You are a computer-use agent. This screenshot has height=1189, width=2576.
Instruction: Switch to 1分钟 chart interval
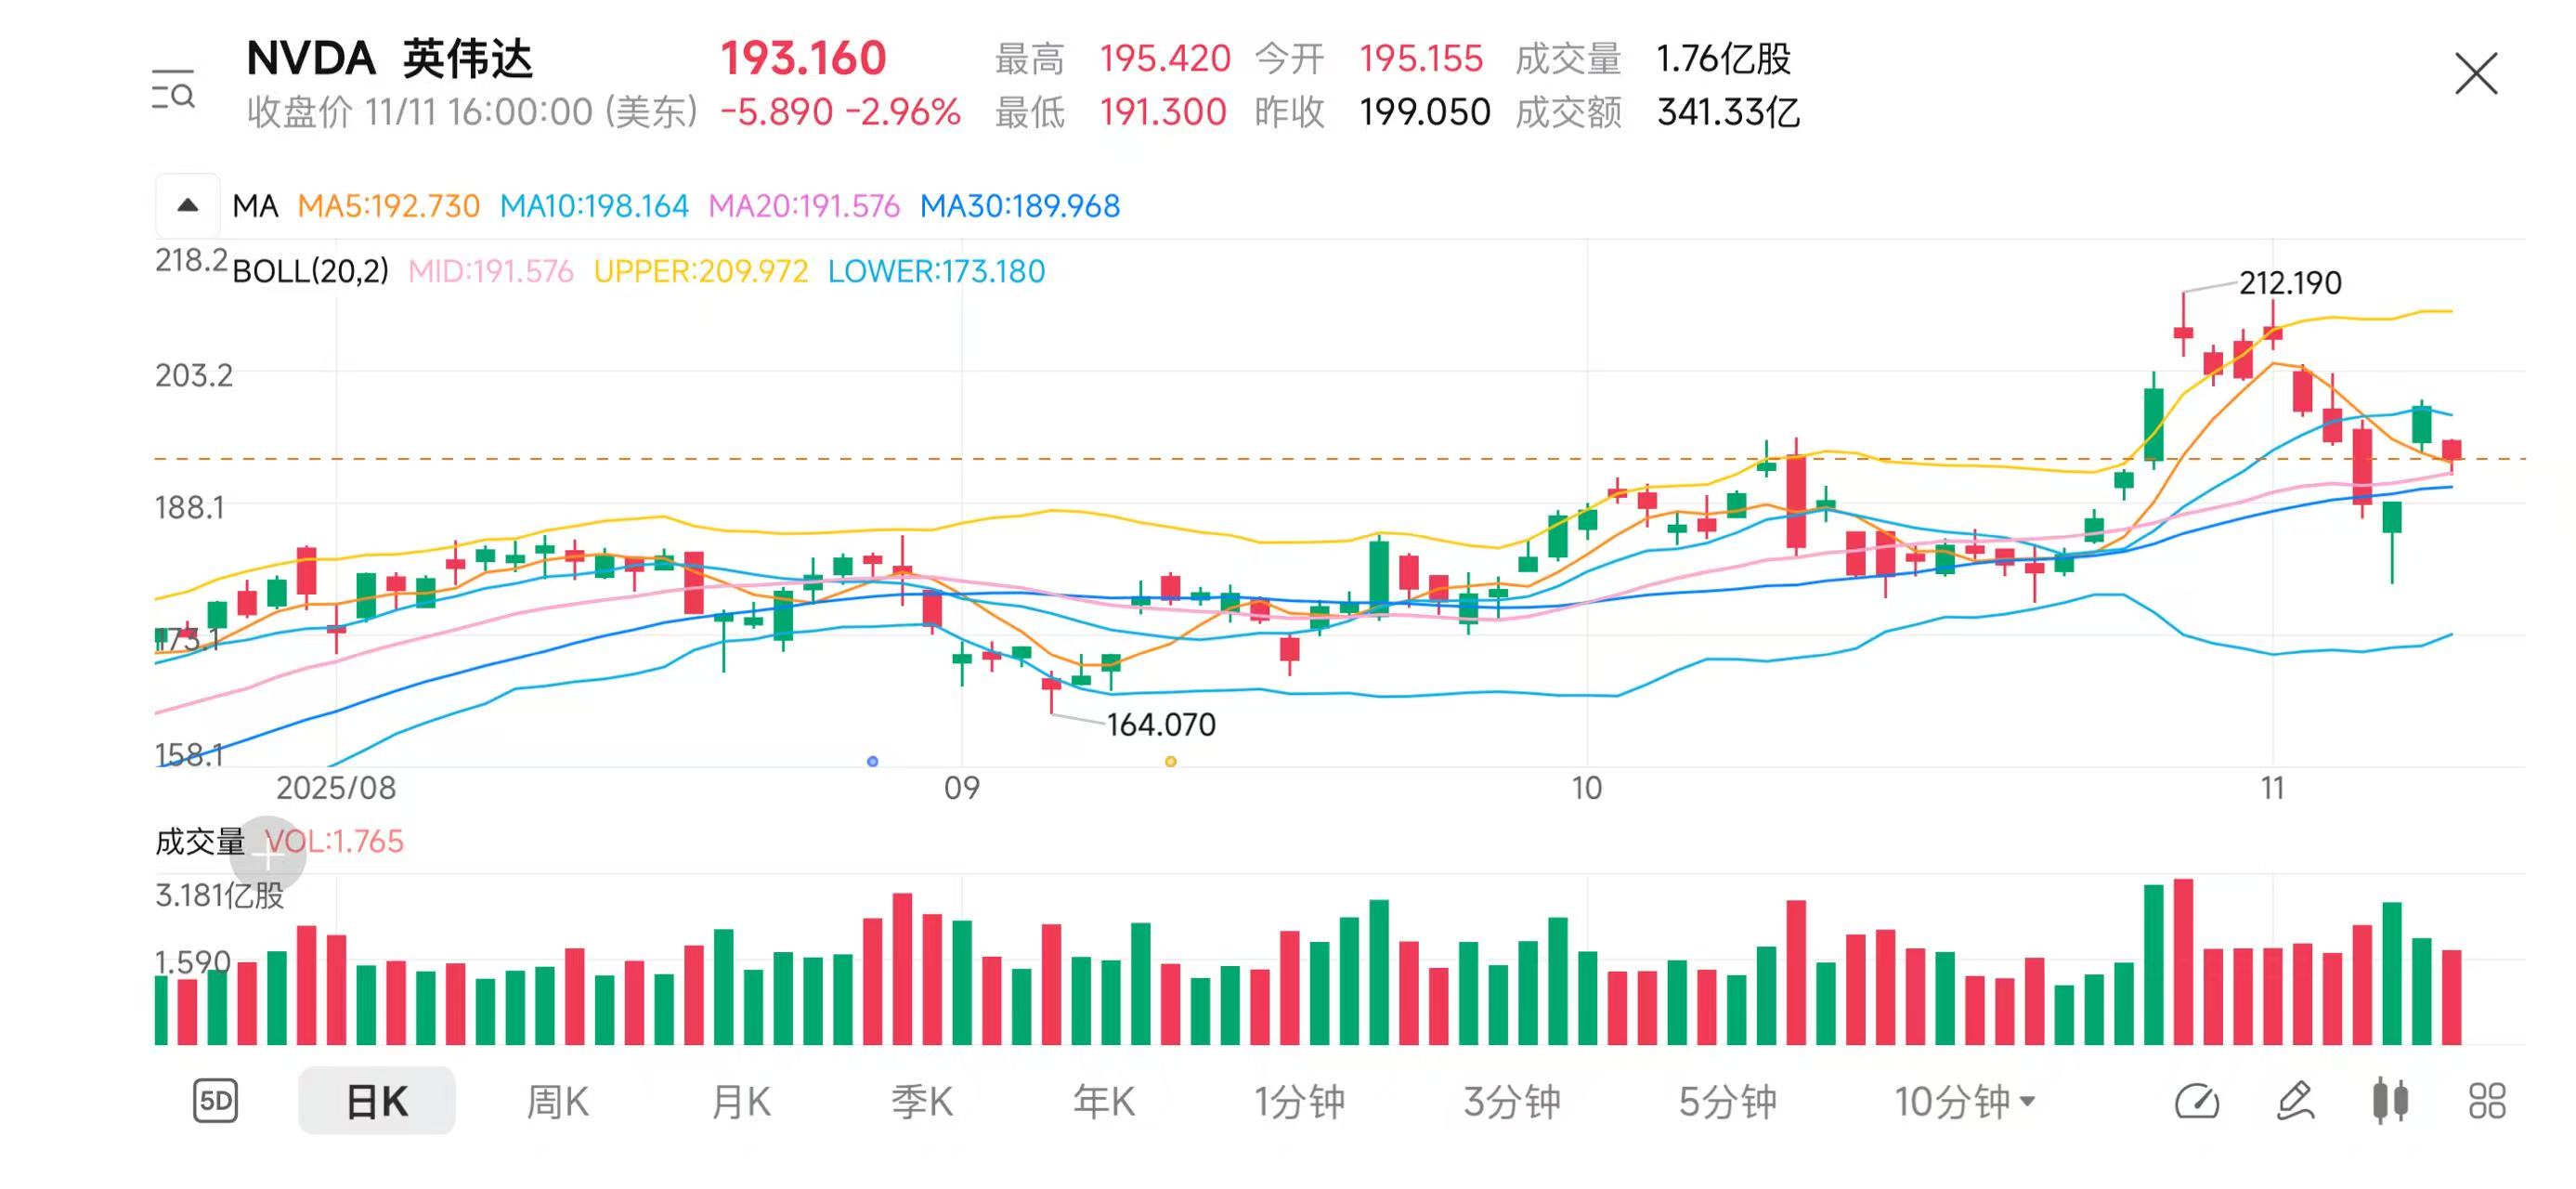[1299, 1101]
